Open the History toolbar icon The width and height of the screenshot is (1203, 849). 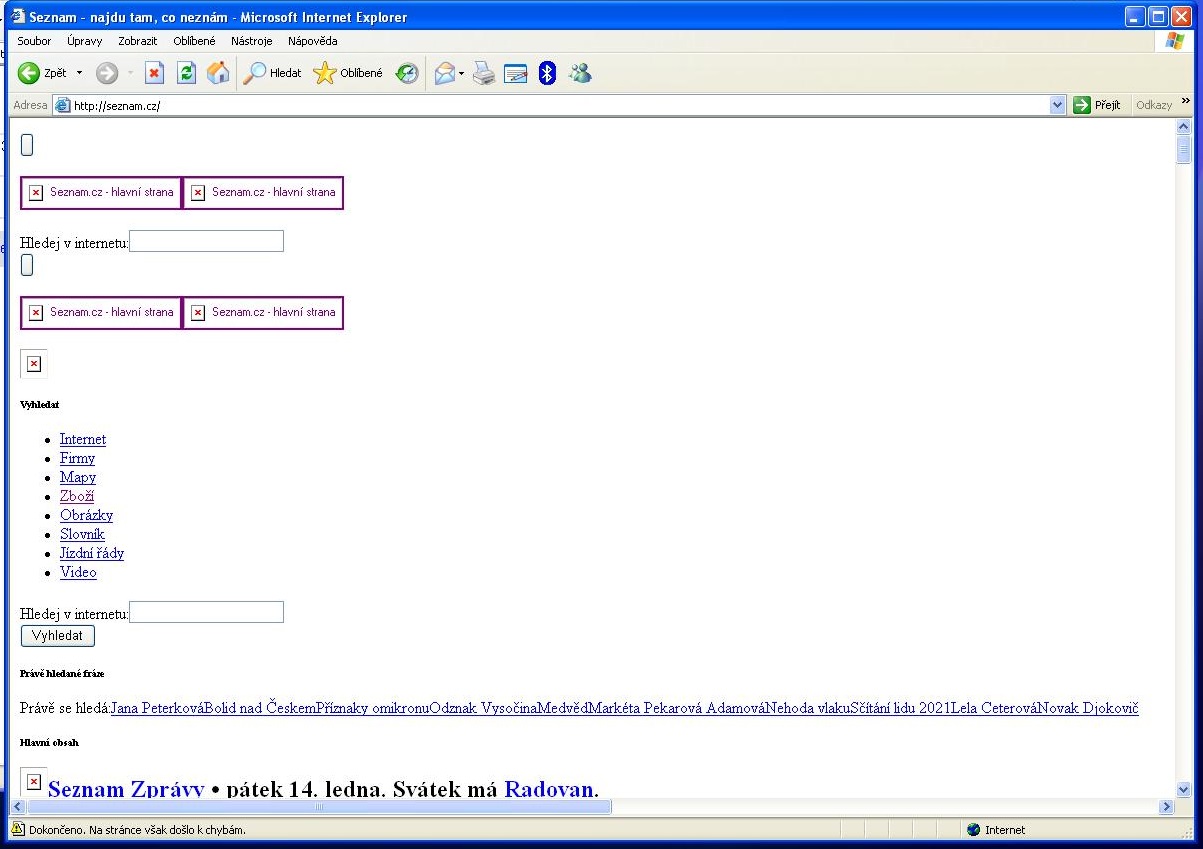pos(407,73)
